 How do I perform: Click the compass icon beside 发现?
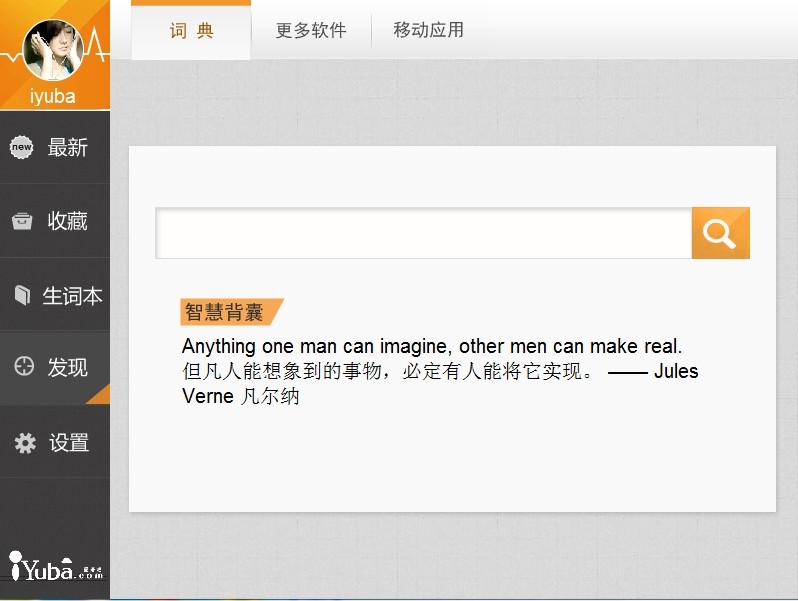(x=24, y=366)
